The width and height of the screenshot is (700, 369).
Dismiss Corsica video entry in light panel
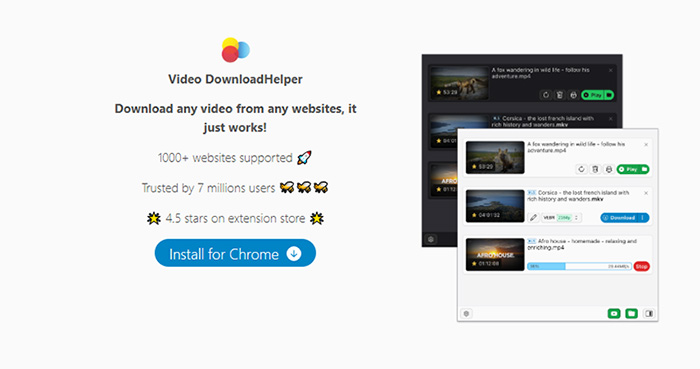pyautogui.click(x=646, y=193)
